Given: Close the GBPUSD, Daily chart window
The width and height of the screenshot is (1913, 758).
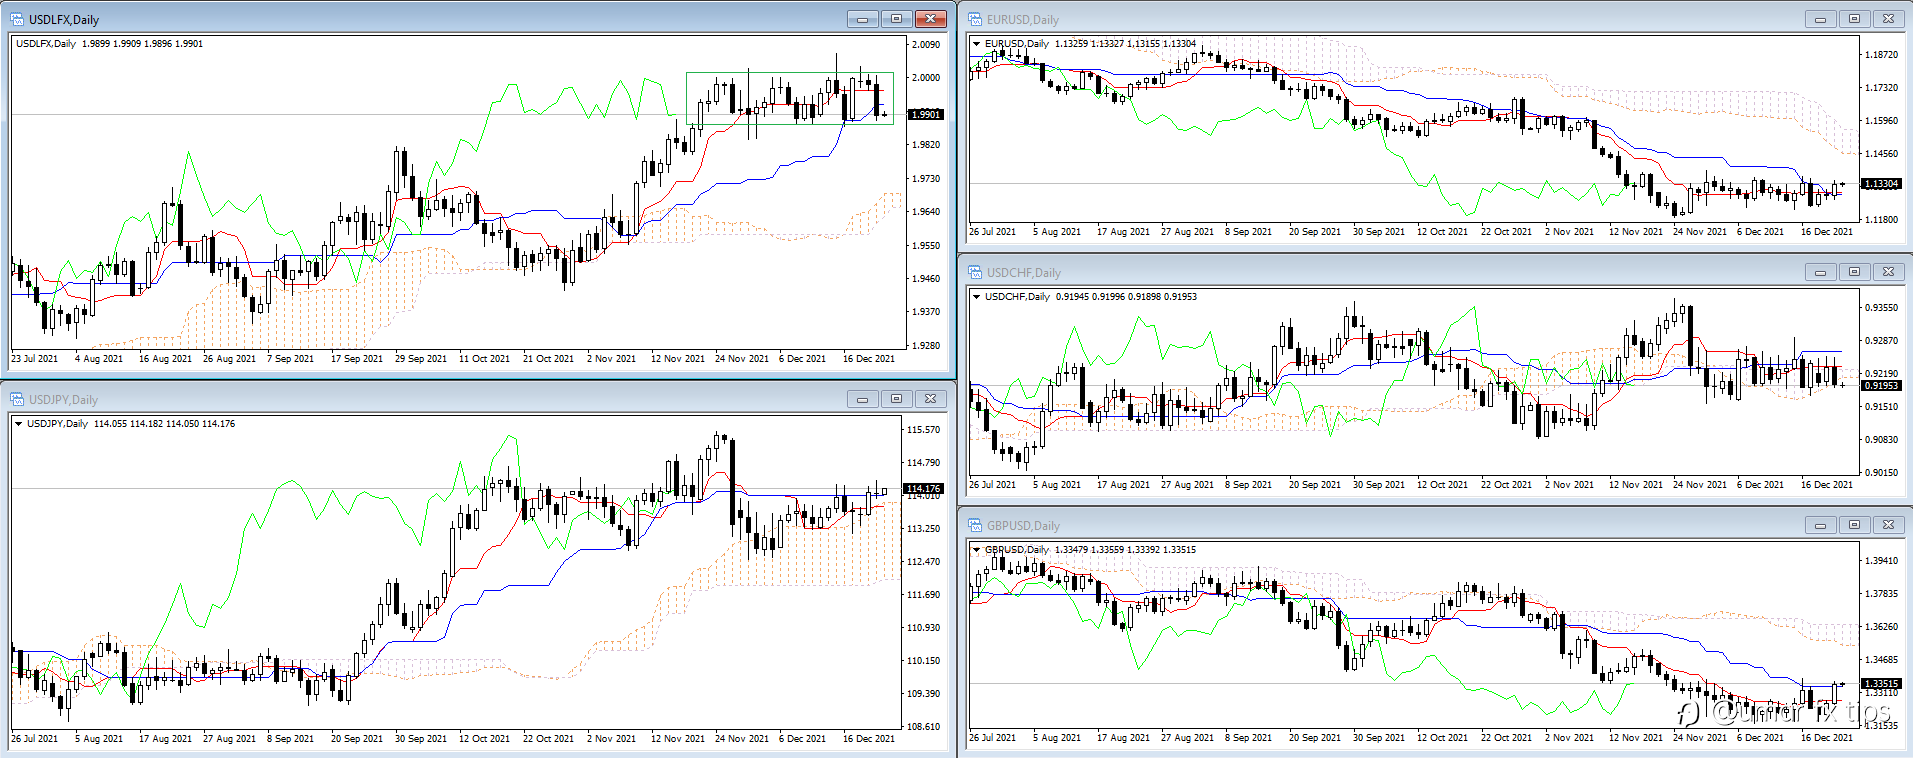Looking at the screenshot, I should coord(1888,525).
